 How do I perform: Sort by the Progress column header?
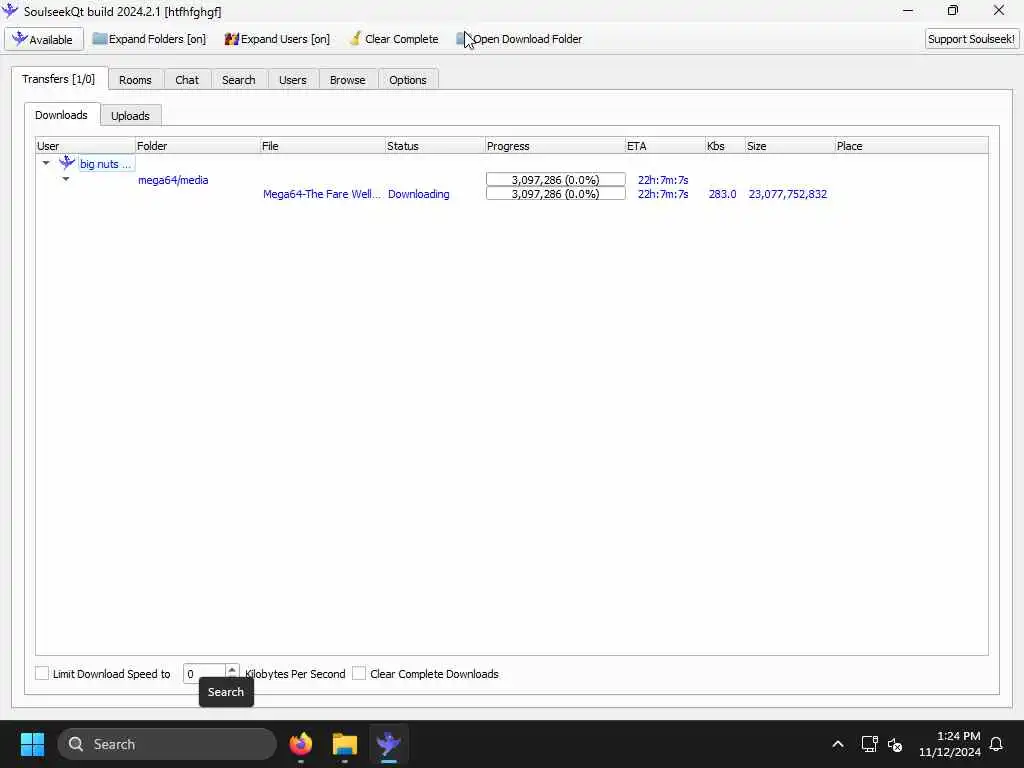tap(555, 146)
